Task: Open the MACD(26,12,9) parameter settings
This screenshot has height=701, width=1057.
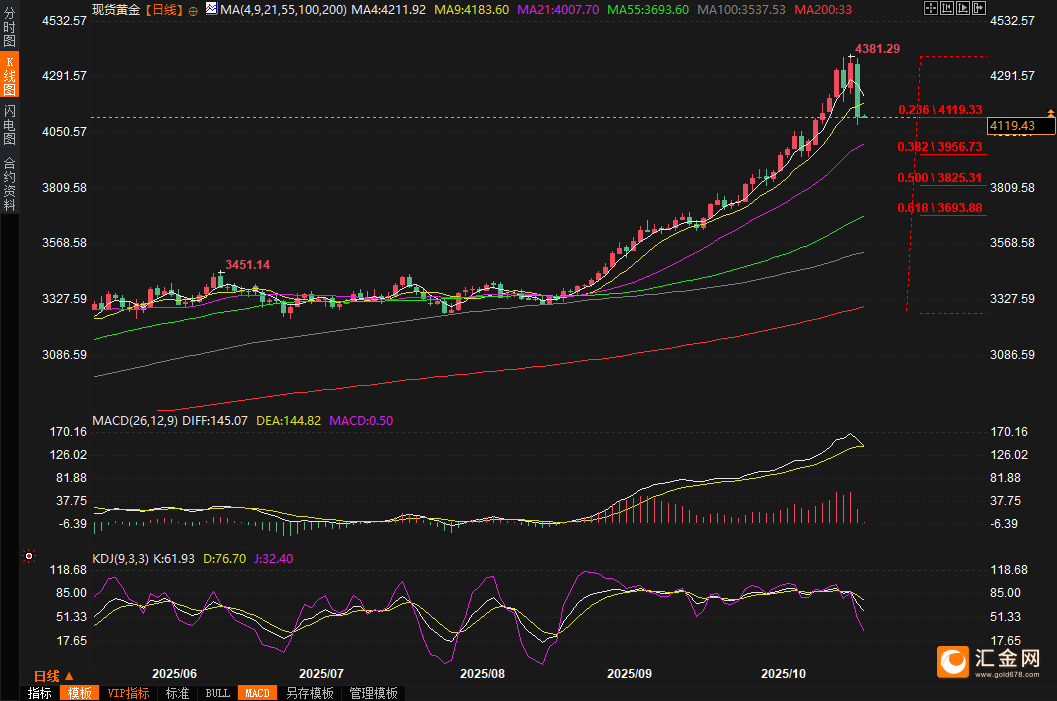Action: tap(135, 421)
